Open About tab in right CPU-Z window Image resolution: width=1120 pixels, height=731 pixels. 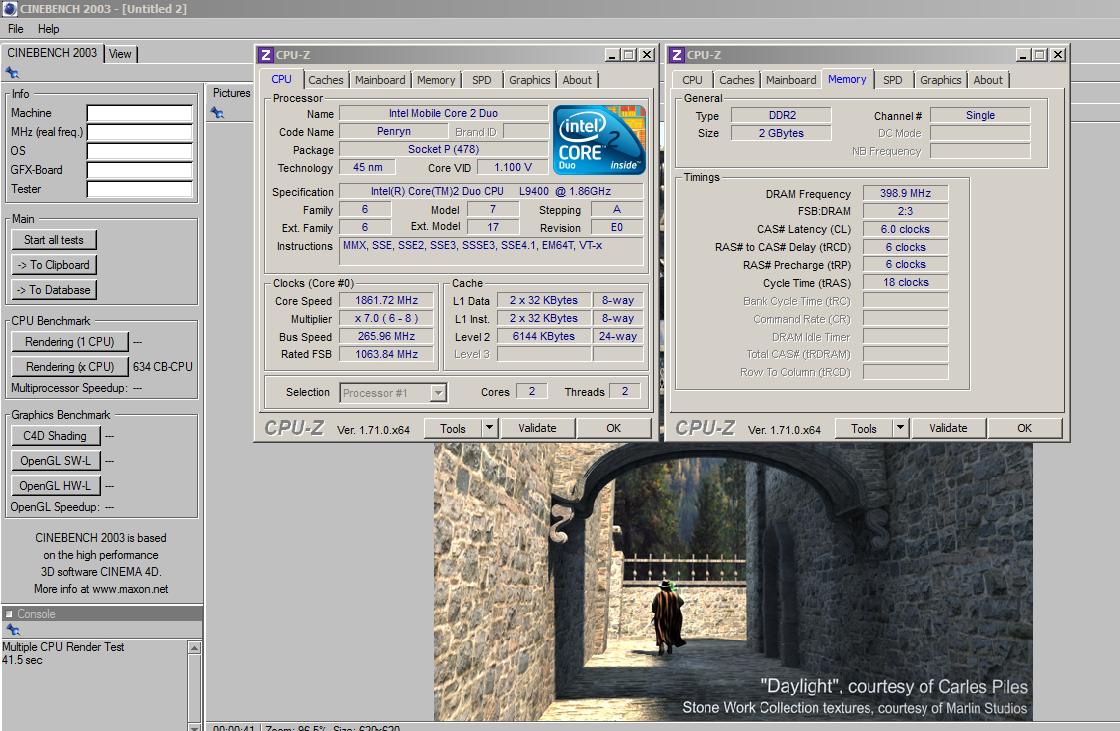[x=988, y=80]
